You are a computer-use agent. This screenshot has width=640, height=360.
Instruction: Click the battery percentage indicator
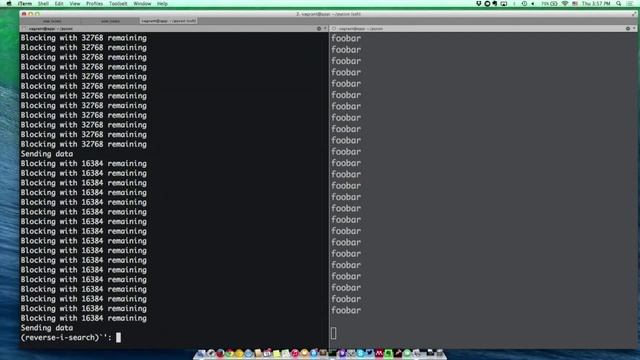[x=549, y=4]
